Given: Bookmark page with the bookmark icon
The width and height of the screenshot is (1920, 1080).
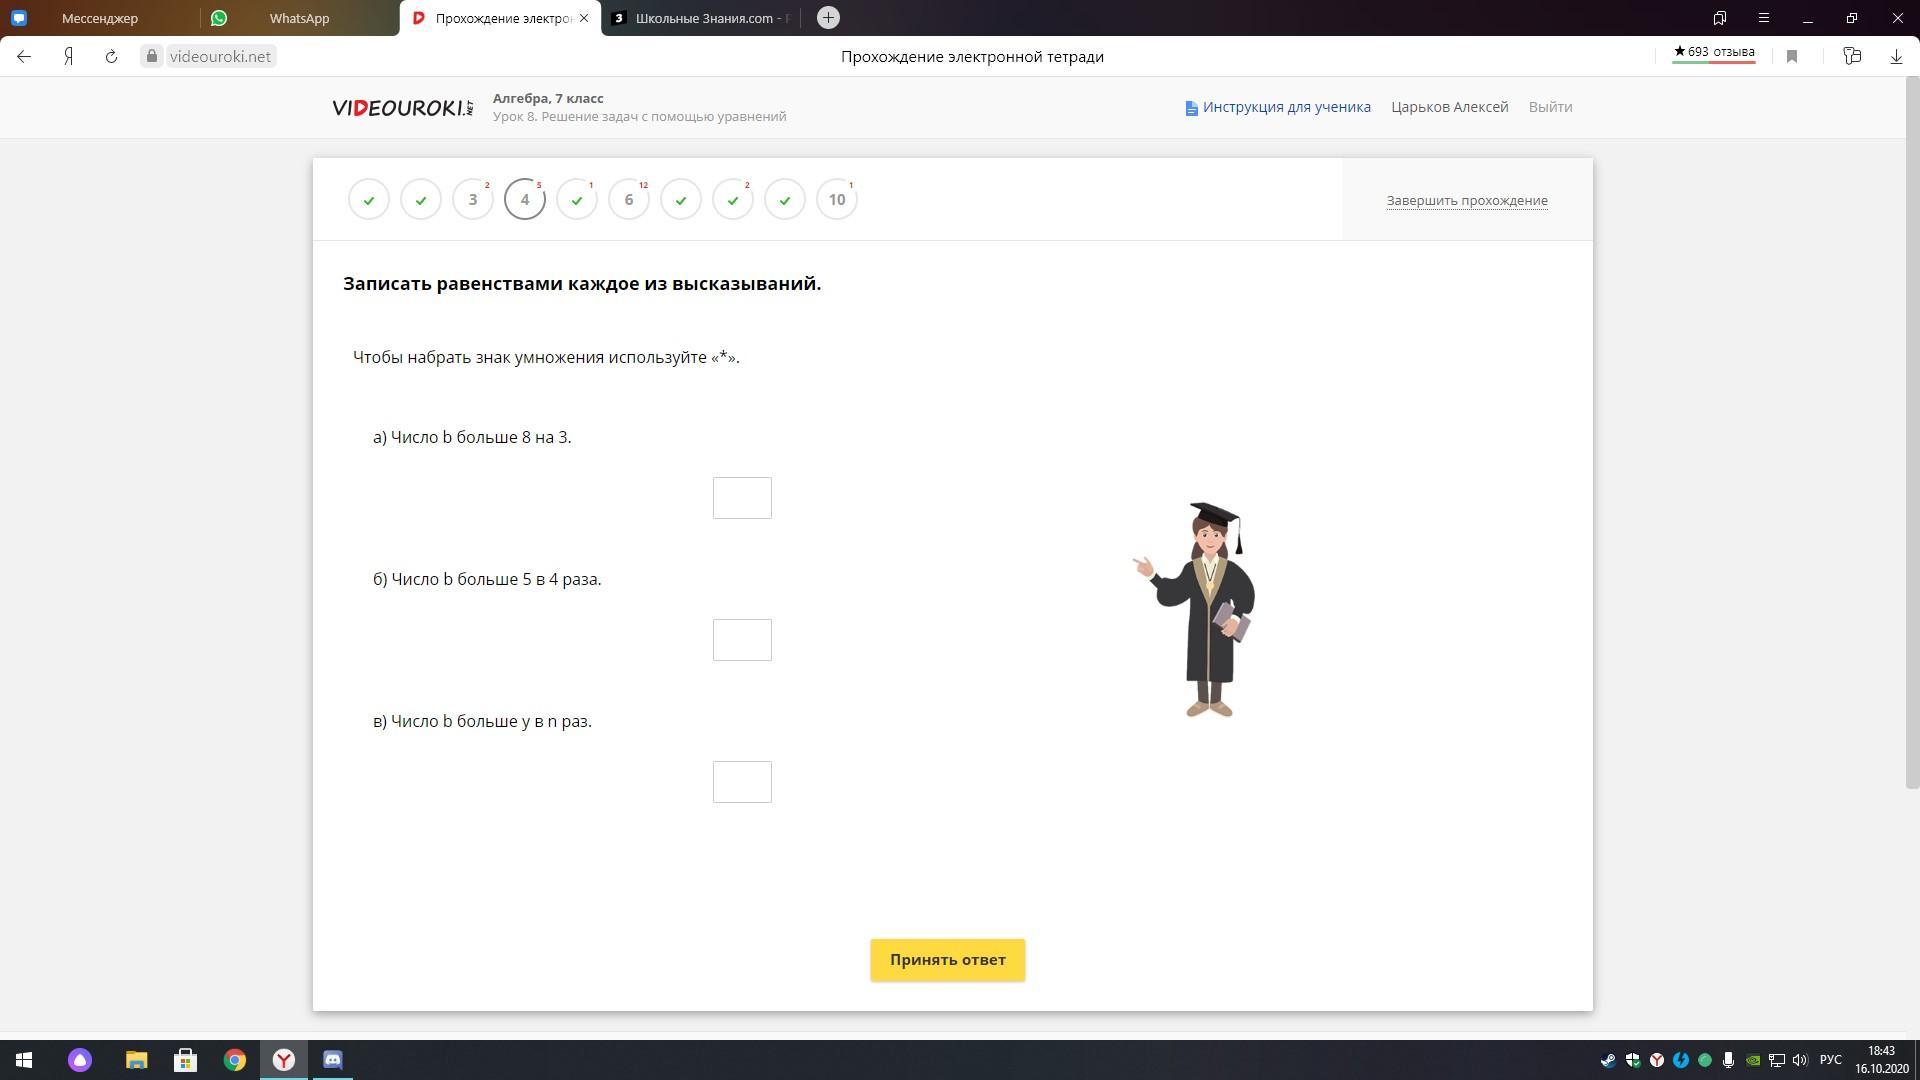Looking at the screenshot, I should (x=1792, y=57).
